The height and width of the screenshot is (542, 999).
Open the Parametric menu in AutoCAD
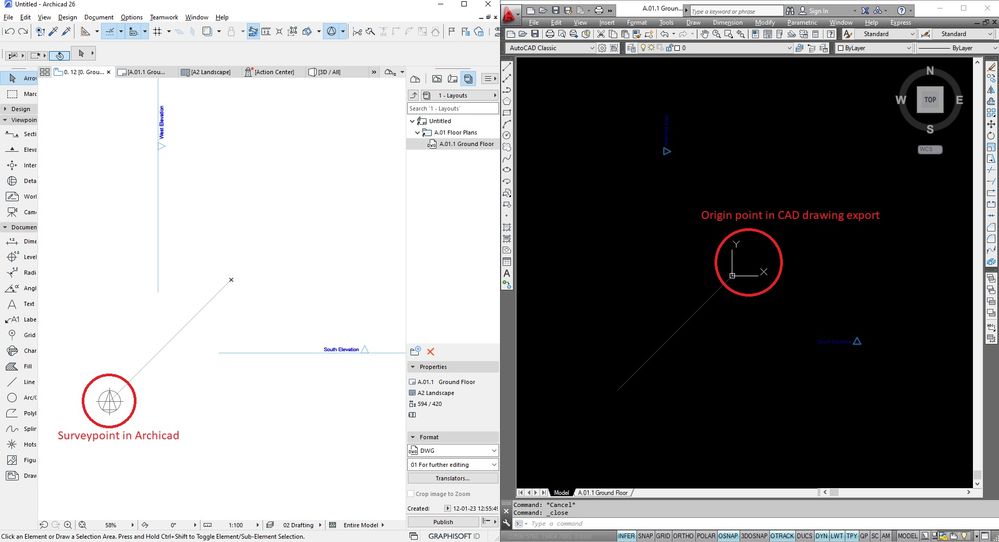(x=802, y=22)
